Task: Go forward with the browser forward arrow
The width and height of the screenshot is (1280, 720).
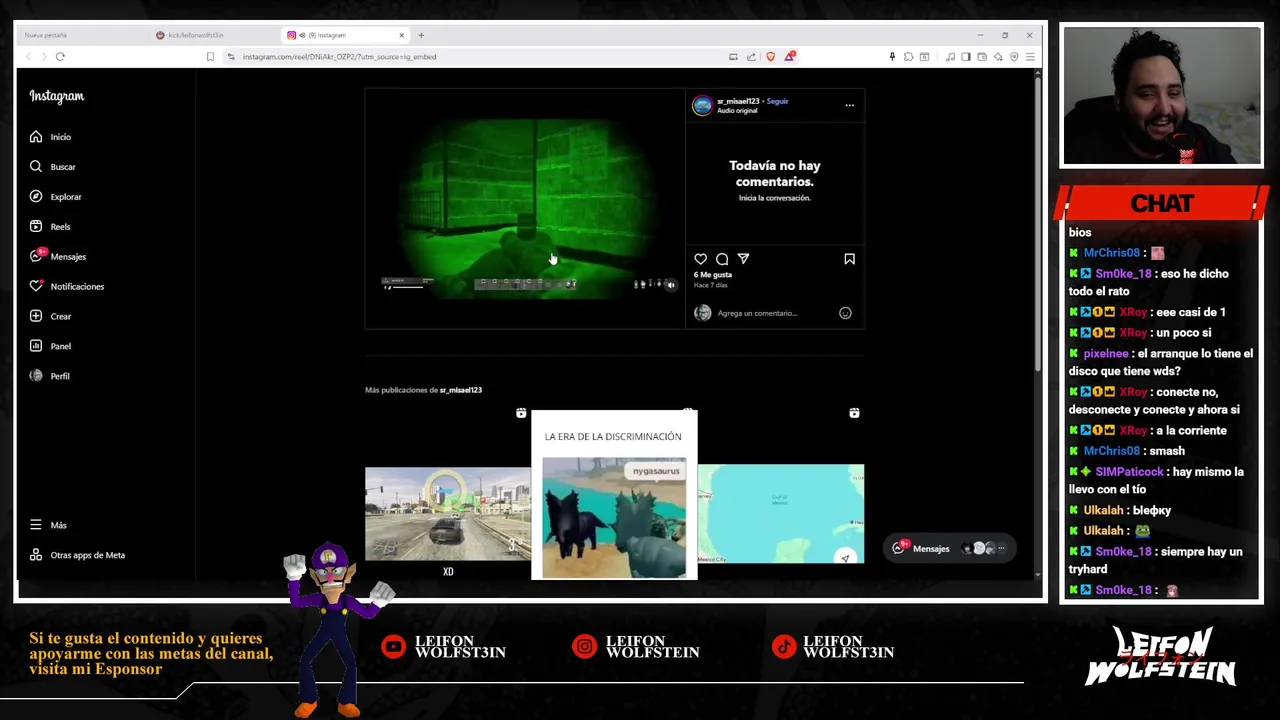Action: pyautogui.click(x=43, y=57)
